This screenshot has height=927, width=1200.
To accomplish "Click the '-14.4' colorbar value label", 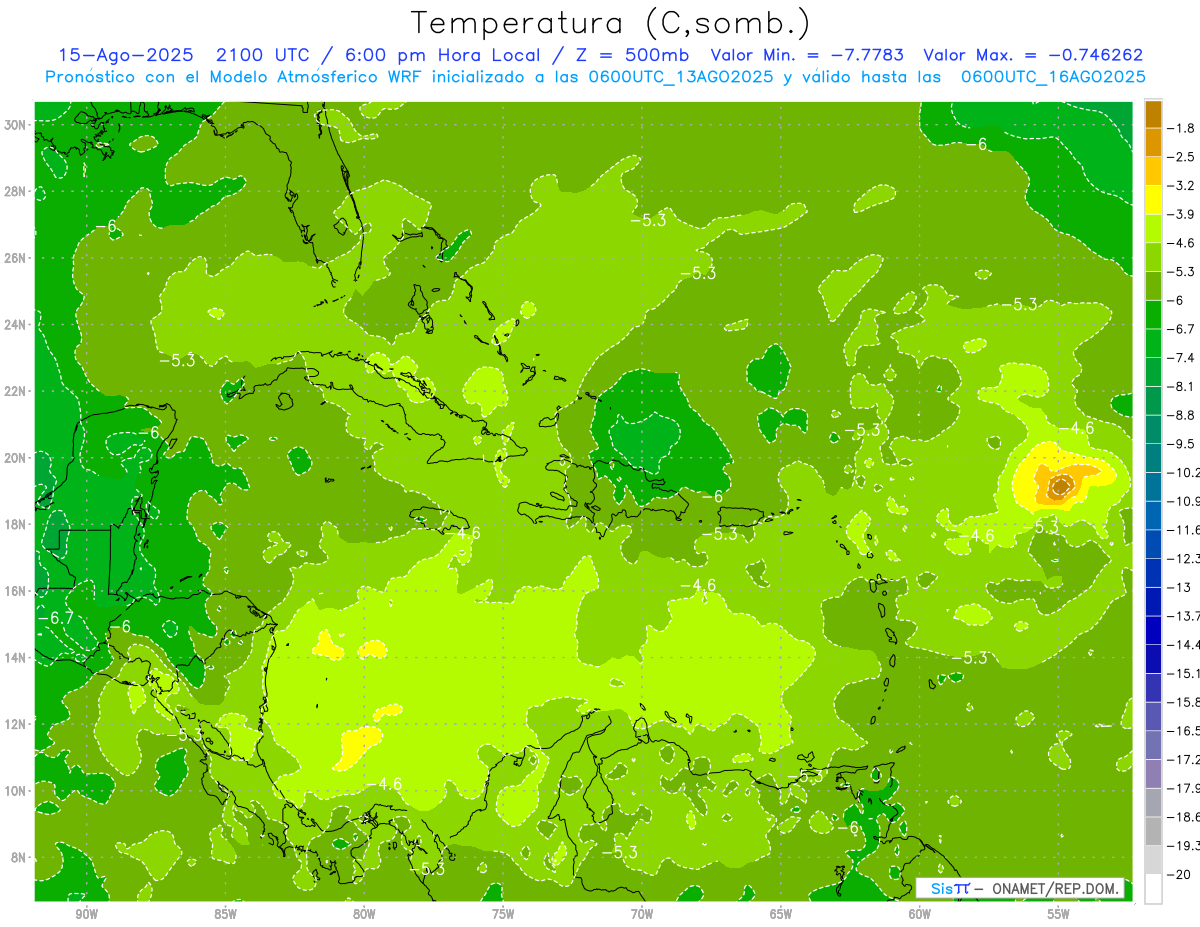I will coord(1184,644).
